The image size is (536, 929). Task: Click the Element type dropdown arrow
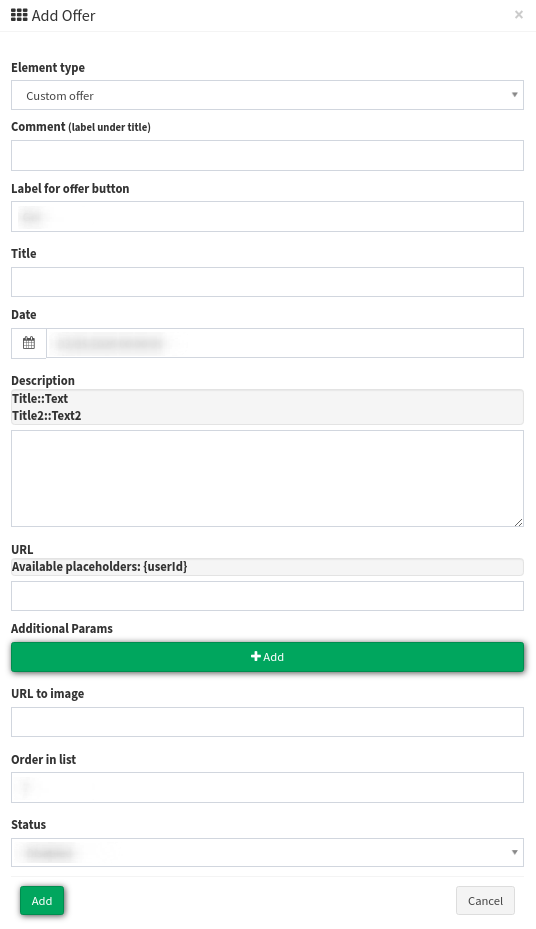coord(514,95)
